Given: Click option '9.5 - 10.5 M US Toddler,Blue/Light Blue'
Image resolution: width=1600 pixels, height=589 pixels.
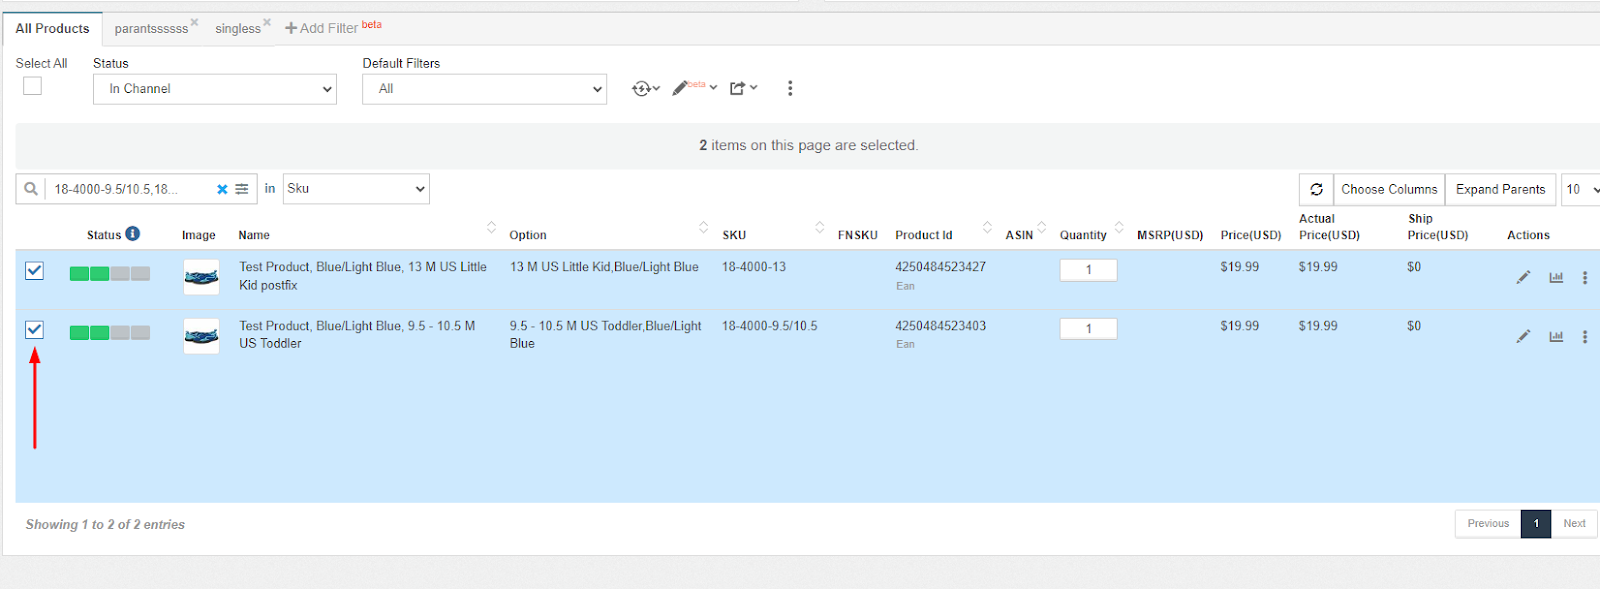Looking at the screenshot, I should (606, 334).
